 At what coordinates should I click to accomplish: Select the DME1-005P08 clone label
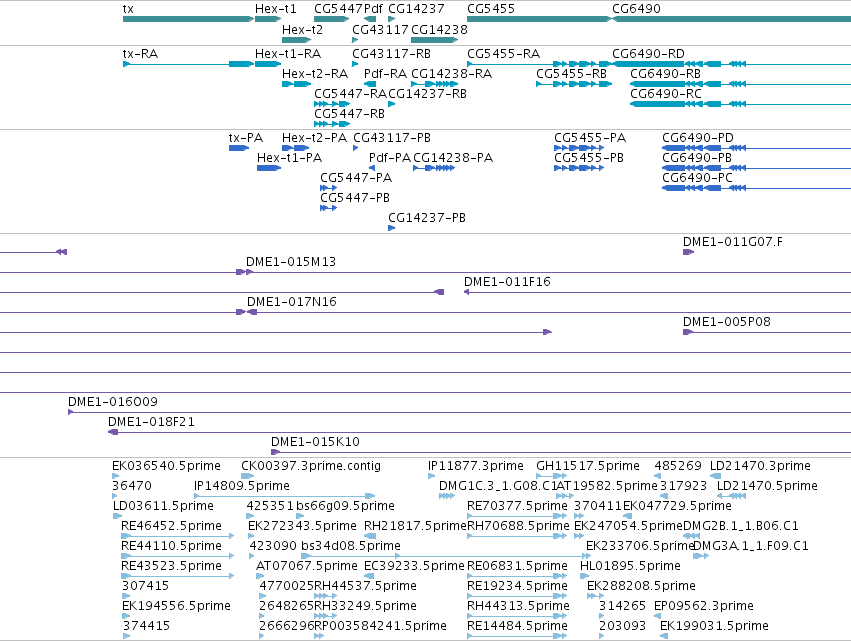click(x=727, y=321)
